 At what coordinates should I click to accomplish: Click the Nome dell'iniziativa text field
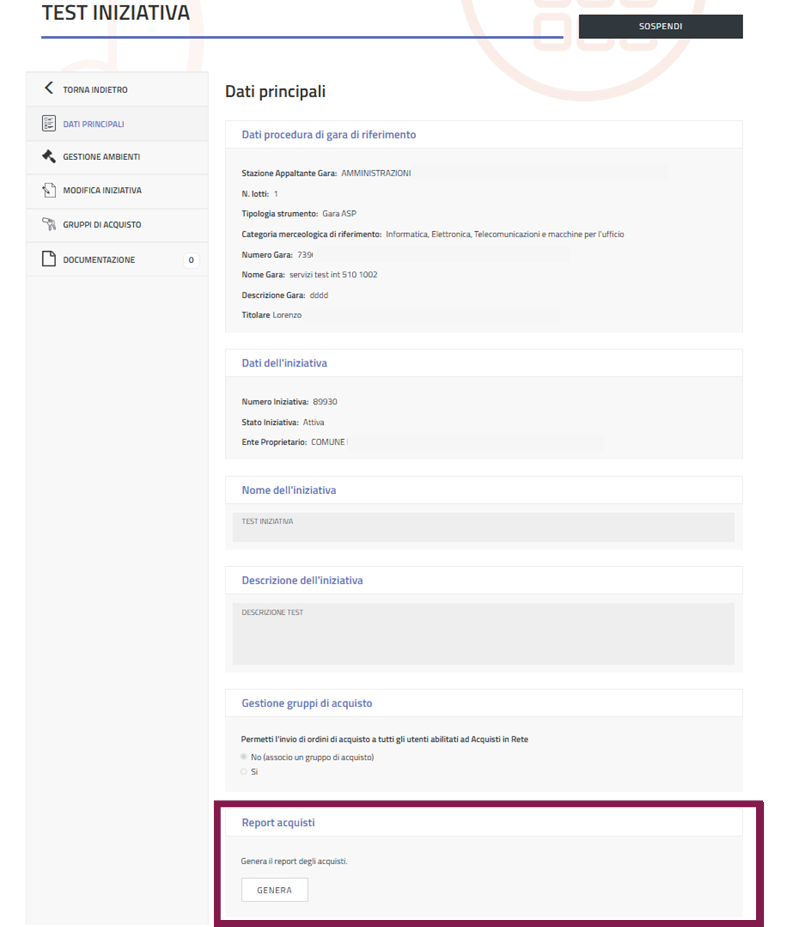(x=483, y=527)
